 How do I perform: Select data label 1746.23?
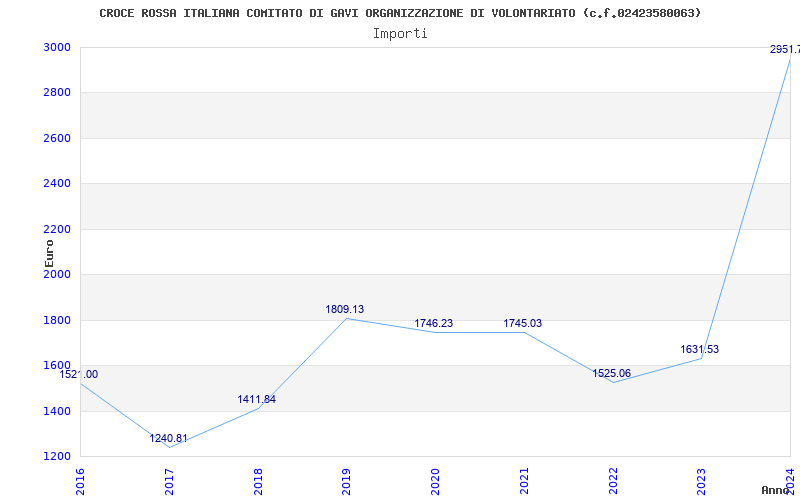click(x=434, y=323)
